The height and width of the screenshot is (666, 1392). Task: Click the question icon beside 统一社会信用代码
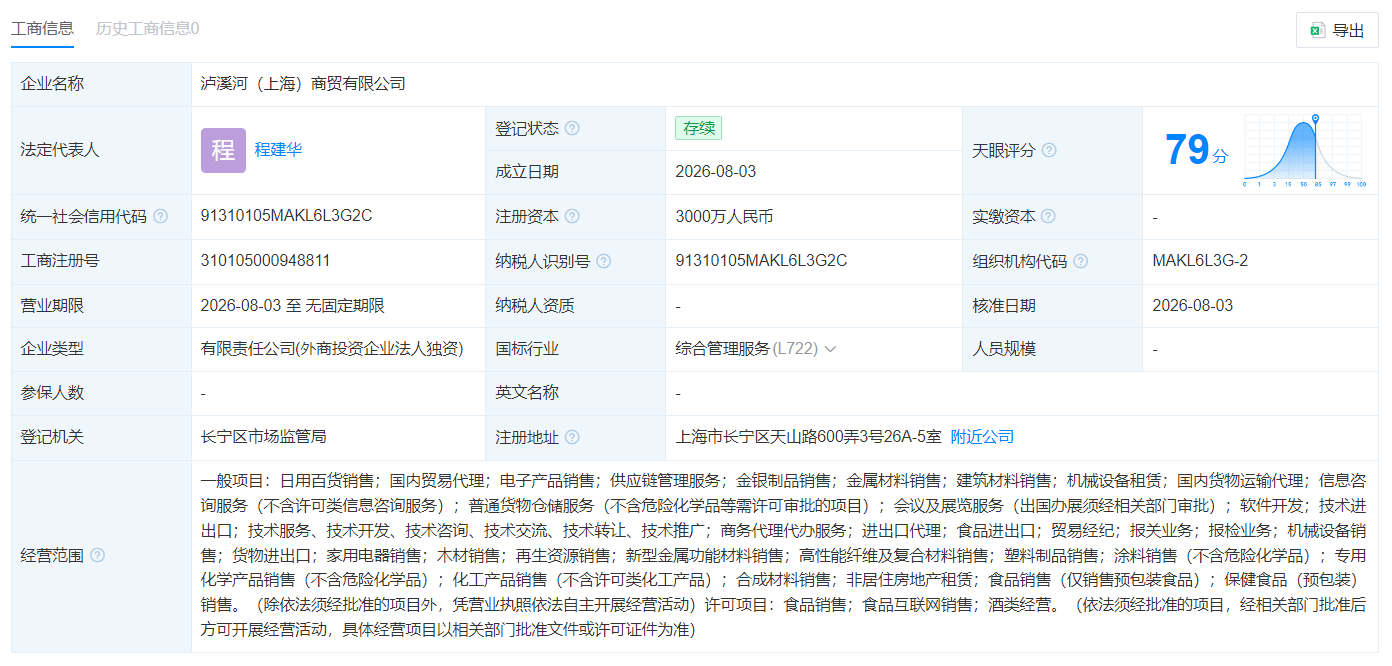pos(160,216)
